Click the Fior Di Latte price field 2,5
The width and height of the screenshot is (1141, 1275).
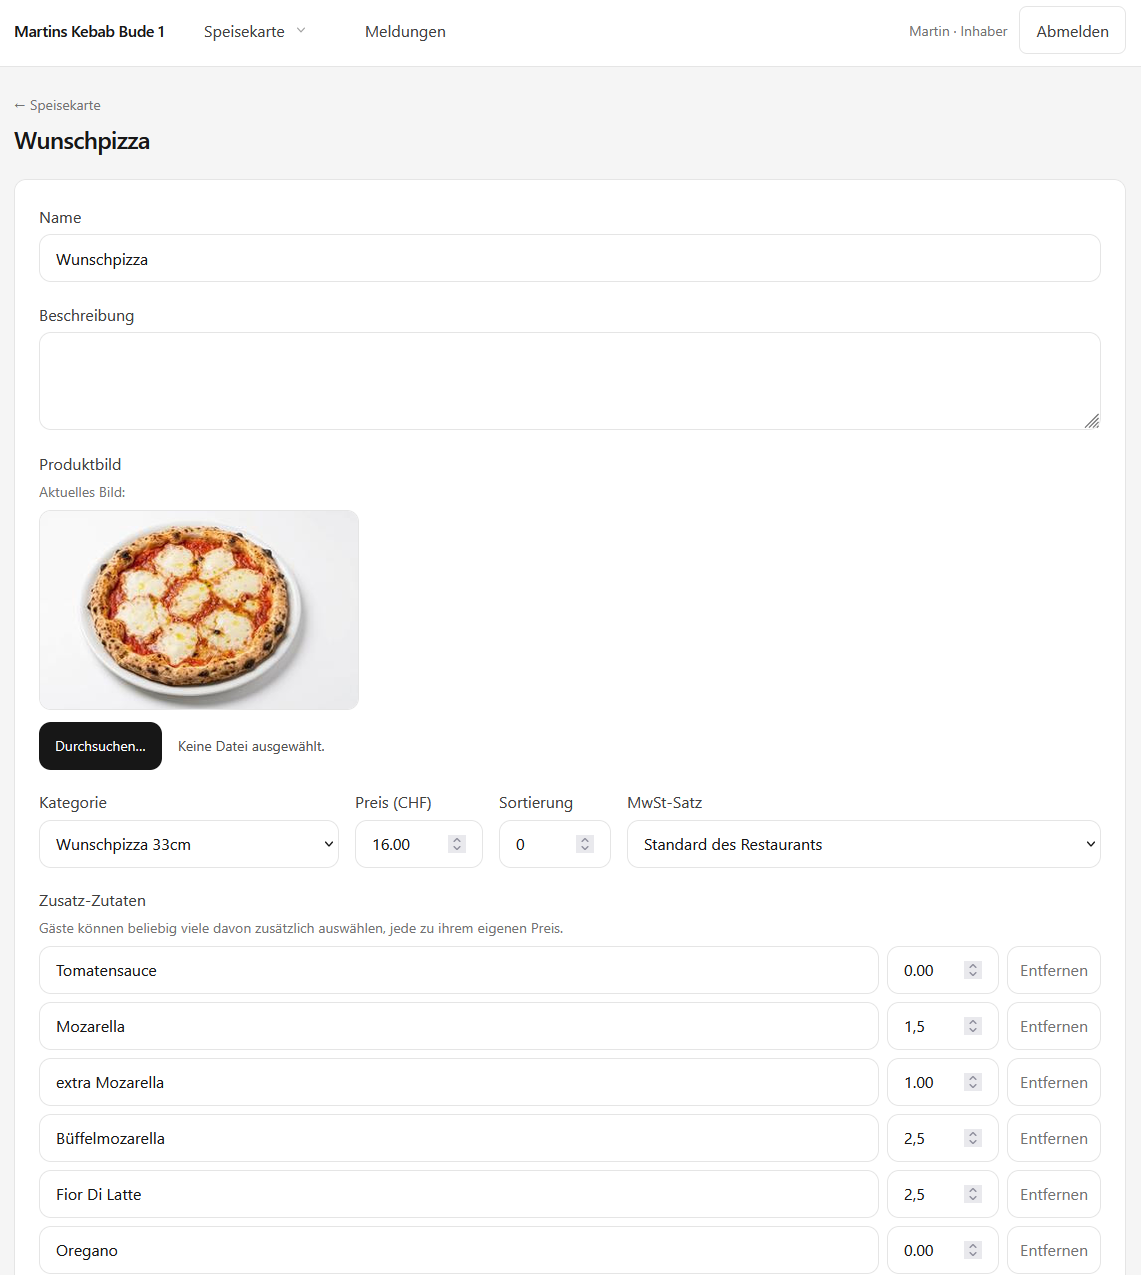[x=943, y=1194]
